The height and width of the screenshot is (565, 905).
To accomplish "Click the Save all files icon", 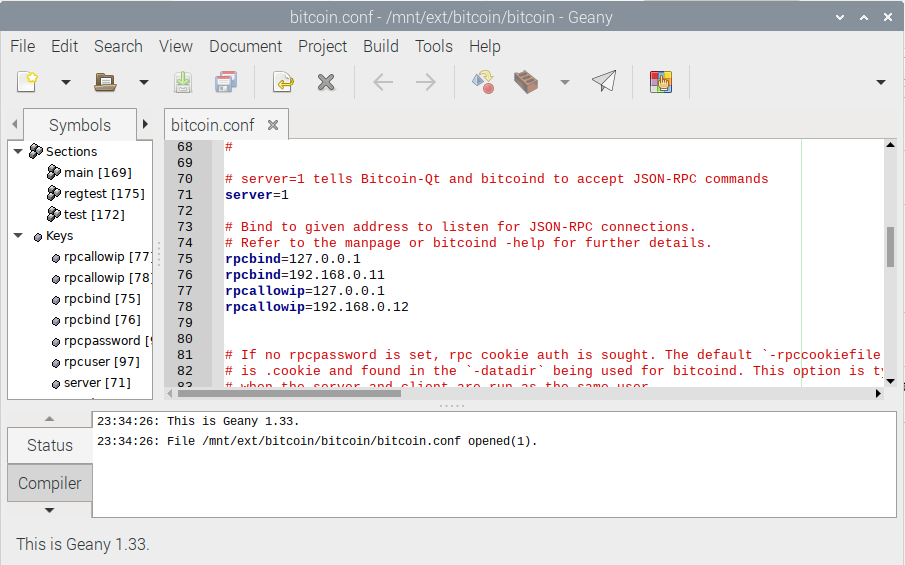I will tap(226, 82).
